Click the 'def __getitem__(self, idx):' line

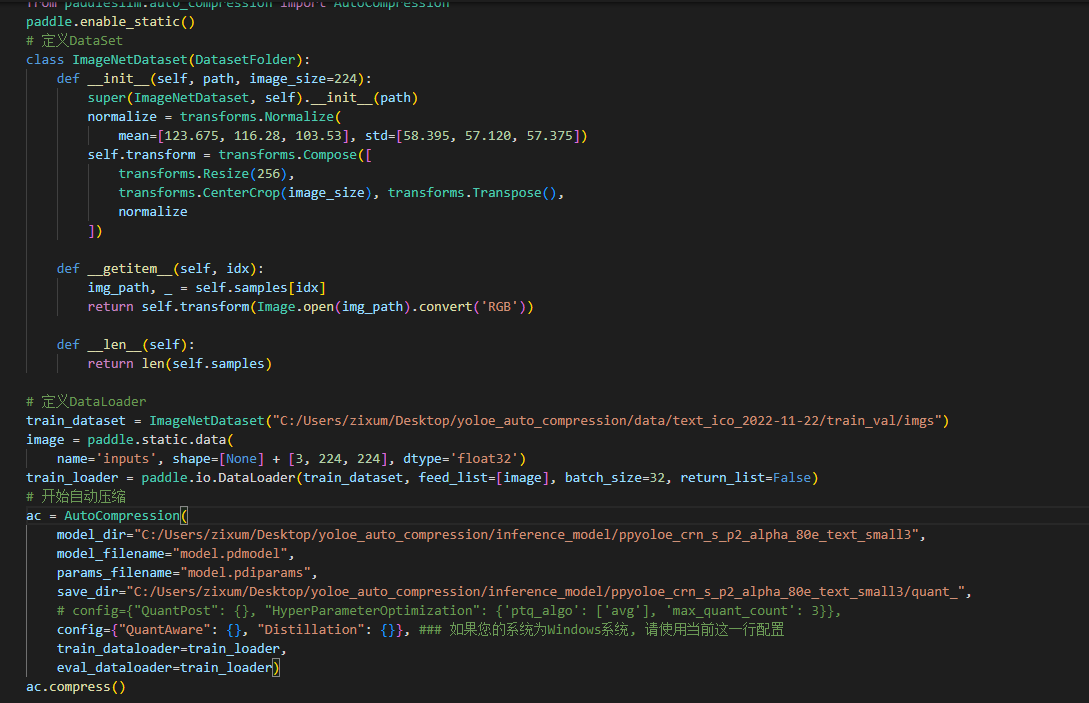point(160,268)
